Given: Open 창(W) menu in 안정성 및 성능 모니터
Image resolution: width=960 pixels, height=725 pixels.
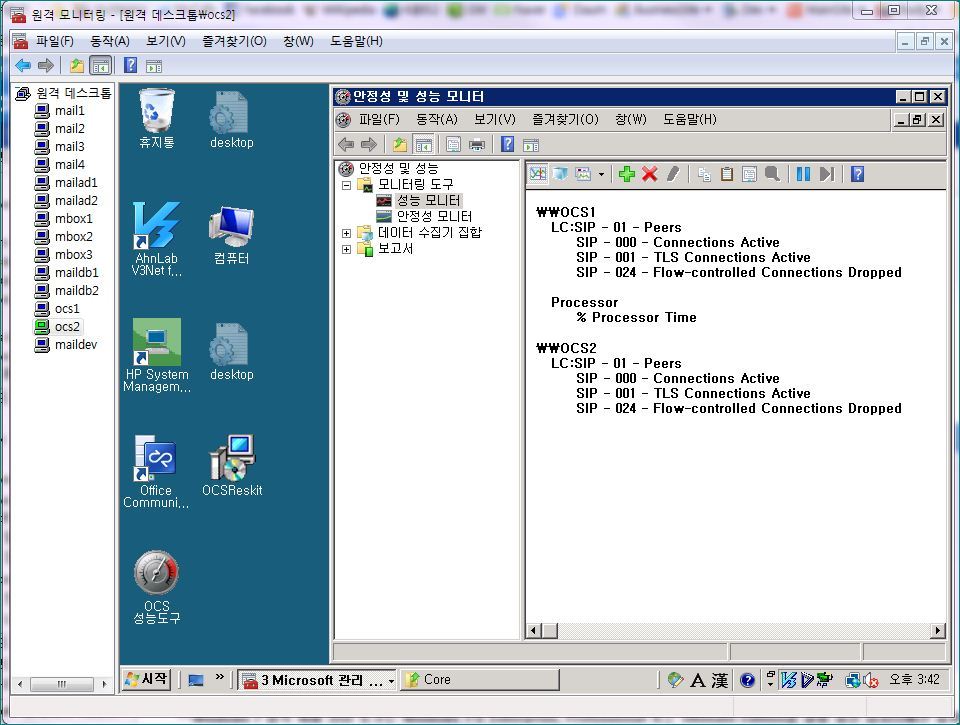Looking at the screenshot, I should point(631,119).
